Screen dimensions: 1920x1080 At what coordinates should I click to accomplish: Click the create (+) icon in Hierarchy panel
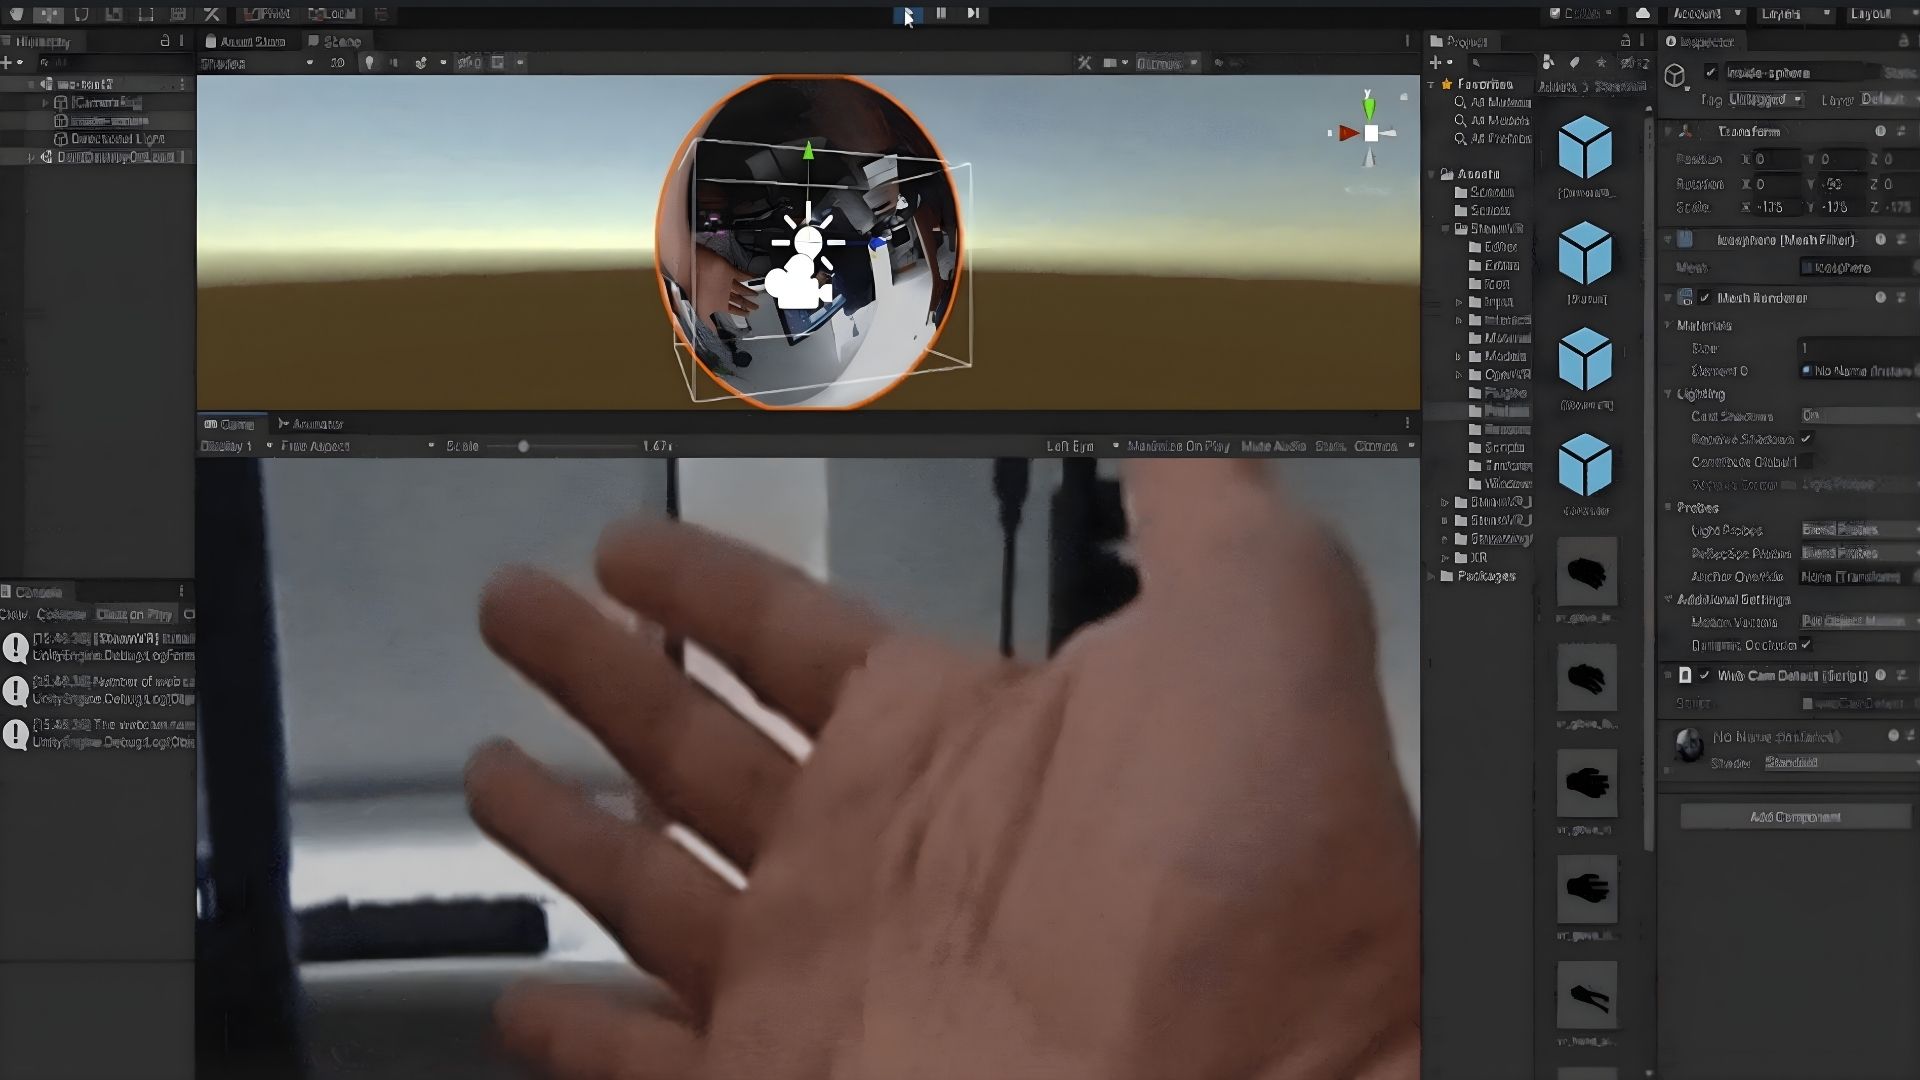tap(8, 61)
